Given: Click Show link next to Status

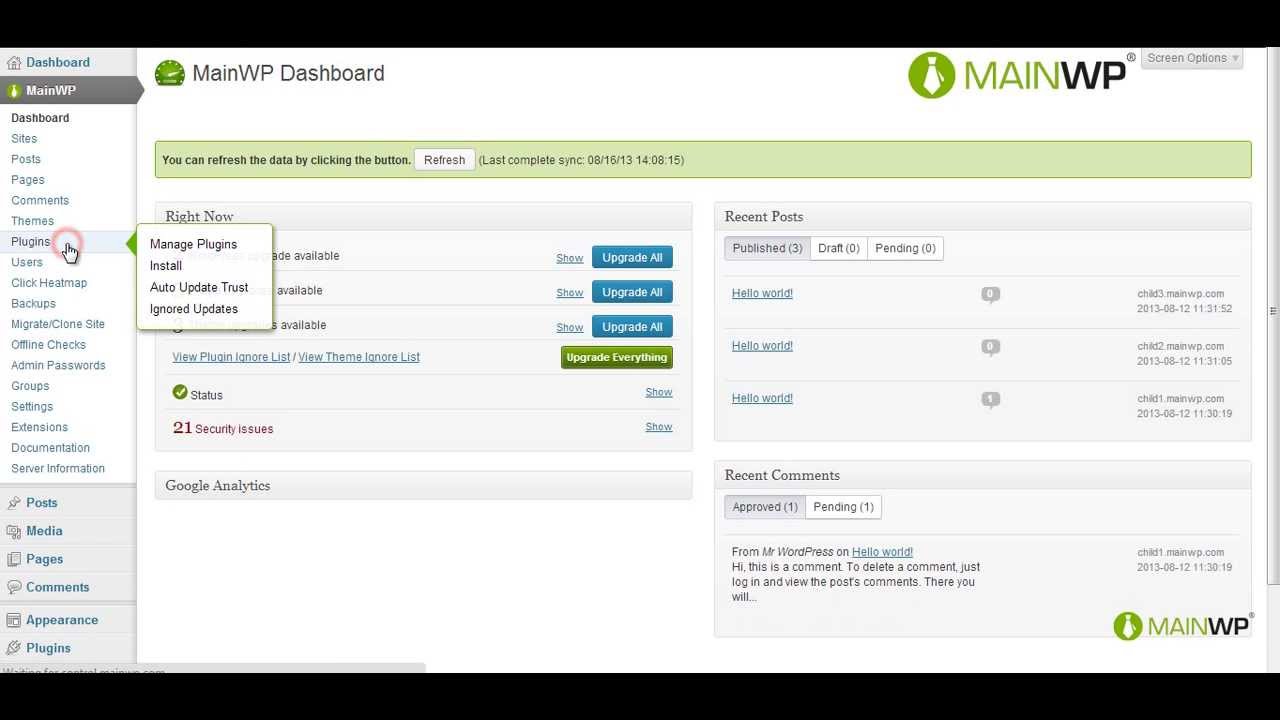Looking at the screenshot, I should (x=659, y=392).
